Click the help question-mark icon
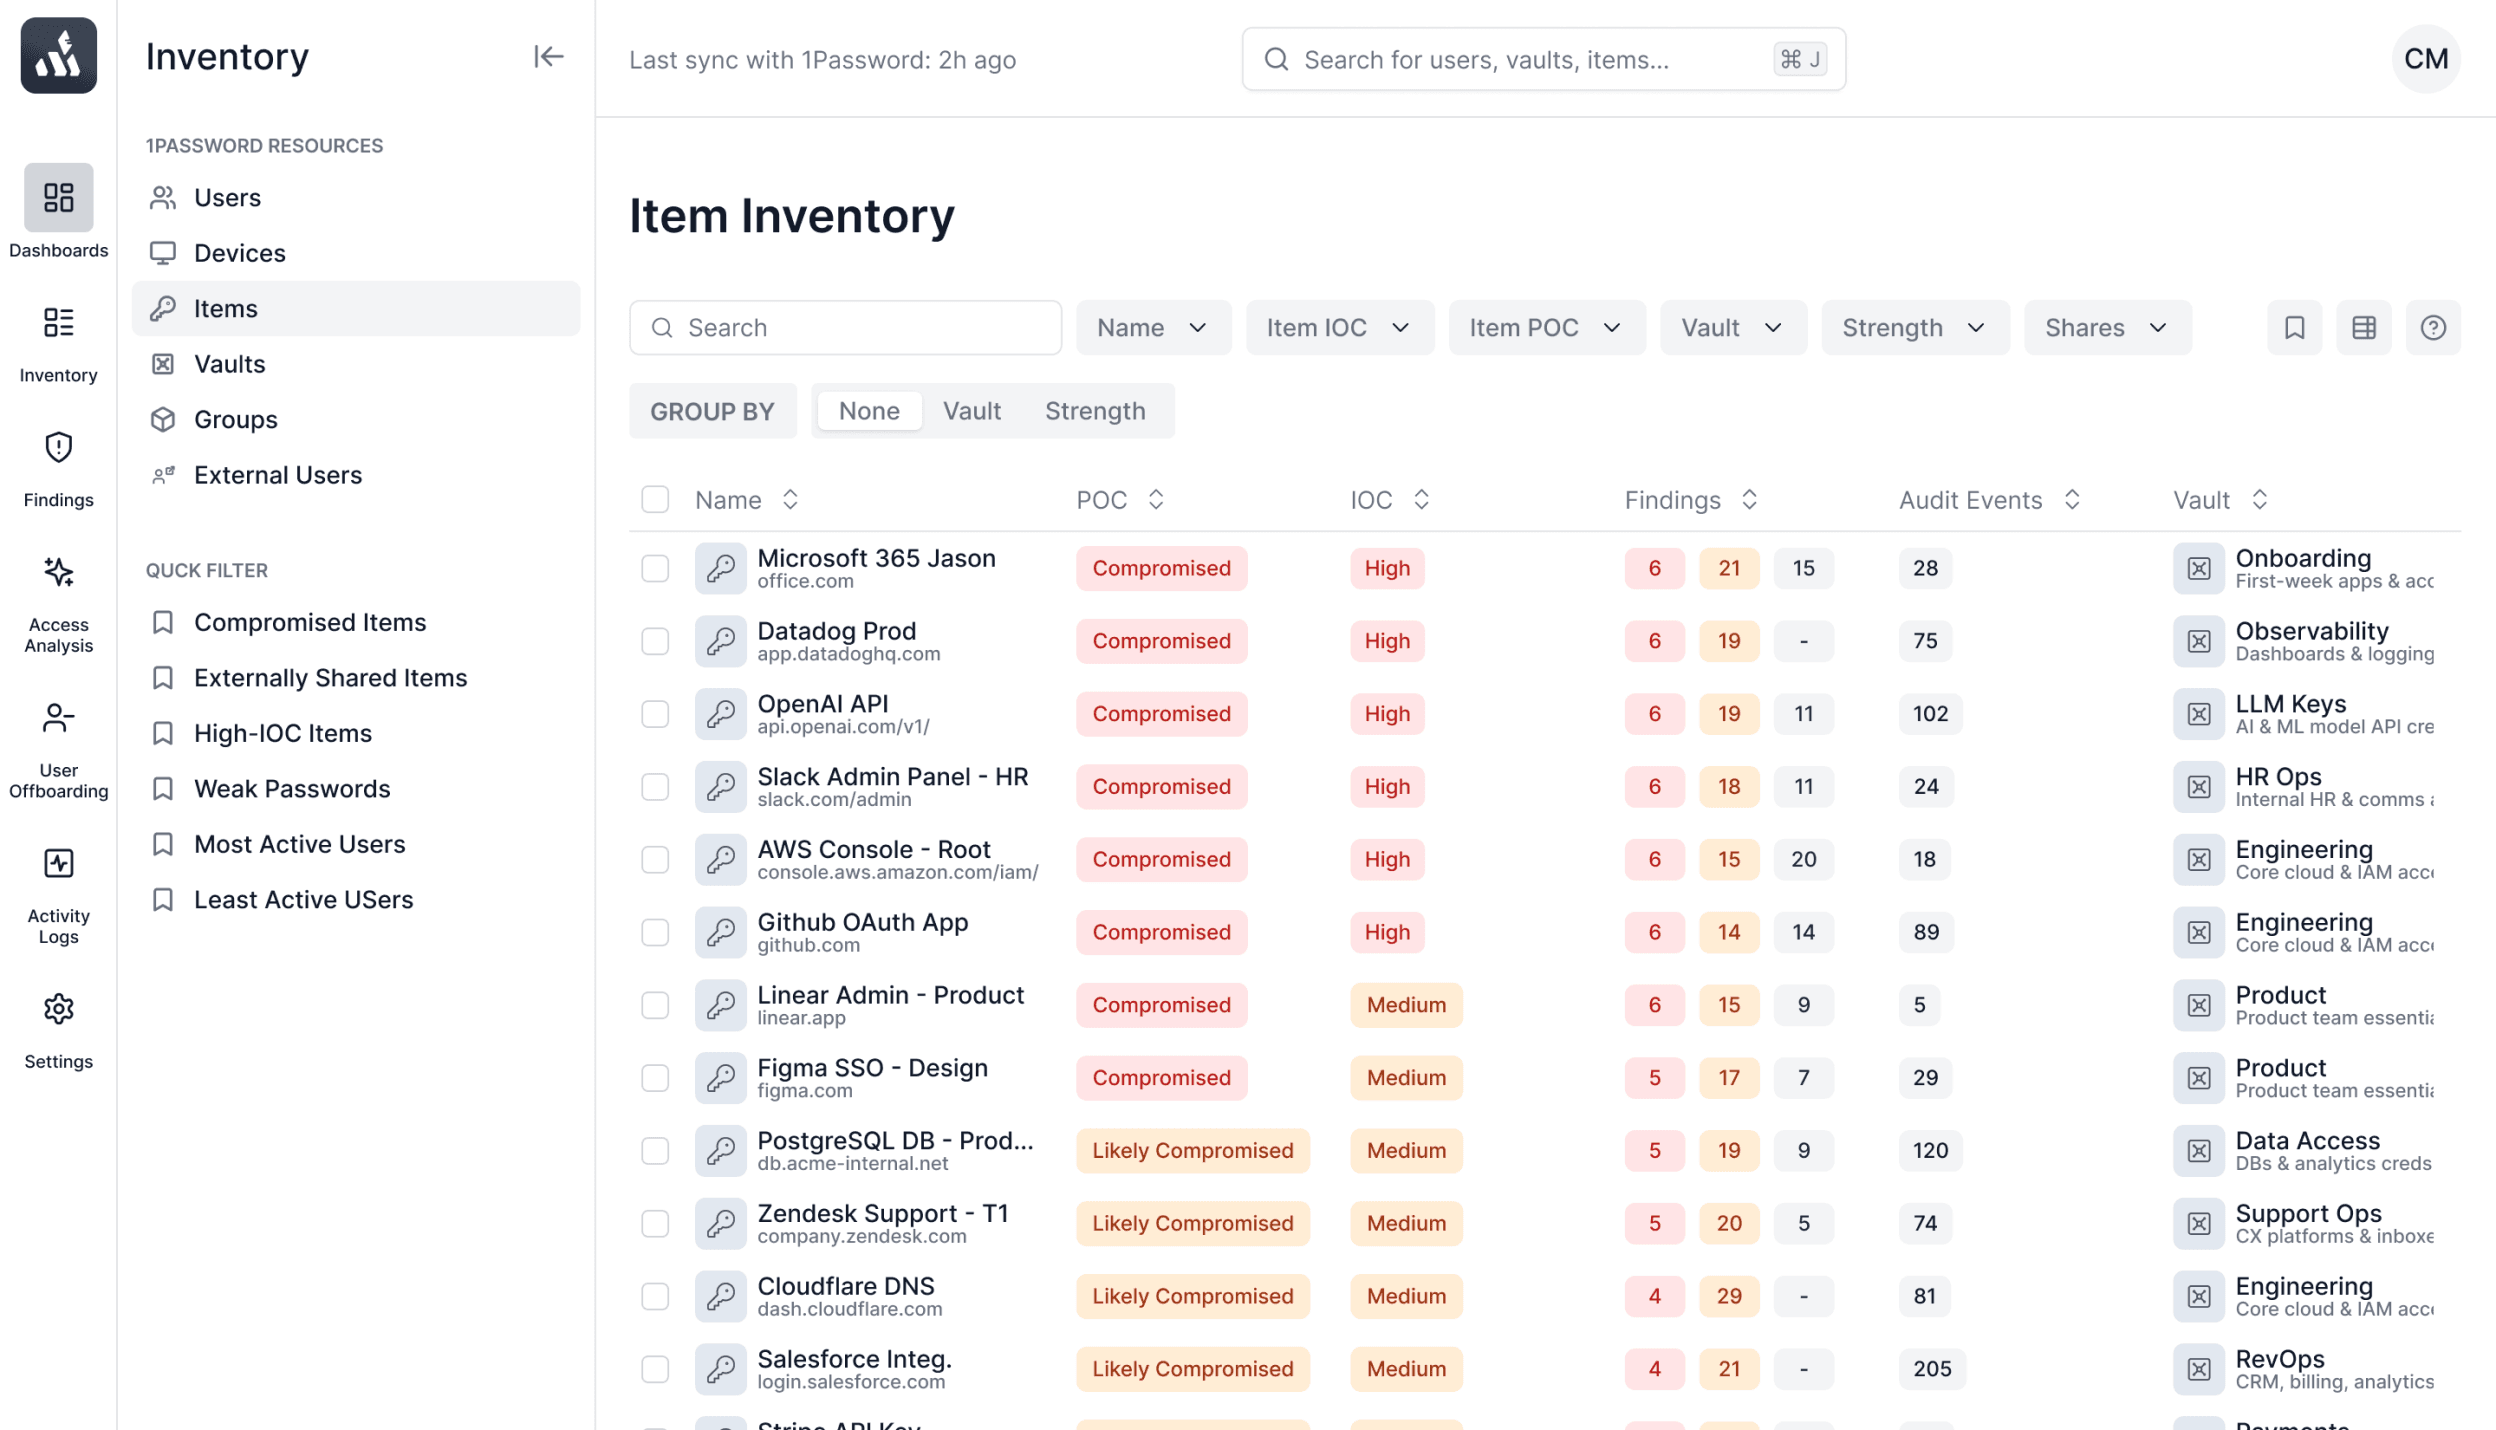This screenshot has height=1430, width=2496. (2433, 328)
